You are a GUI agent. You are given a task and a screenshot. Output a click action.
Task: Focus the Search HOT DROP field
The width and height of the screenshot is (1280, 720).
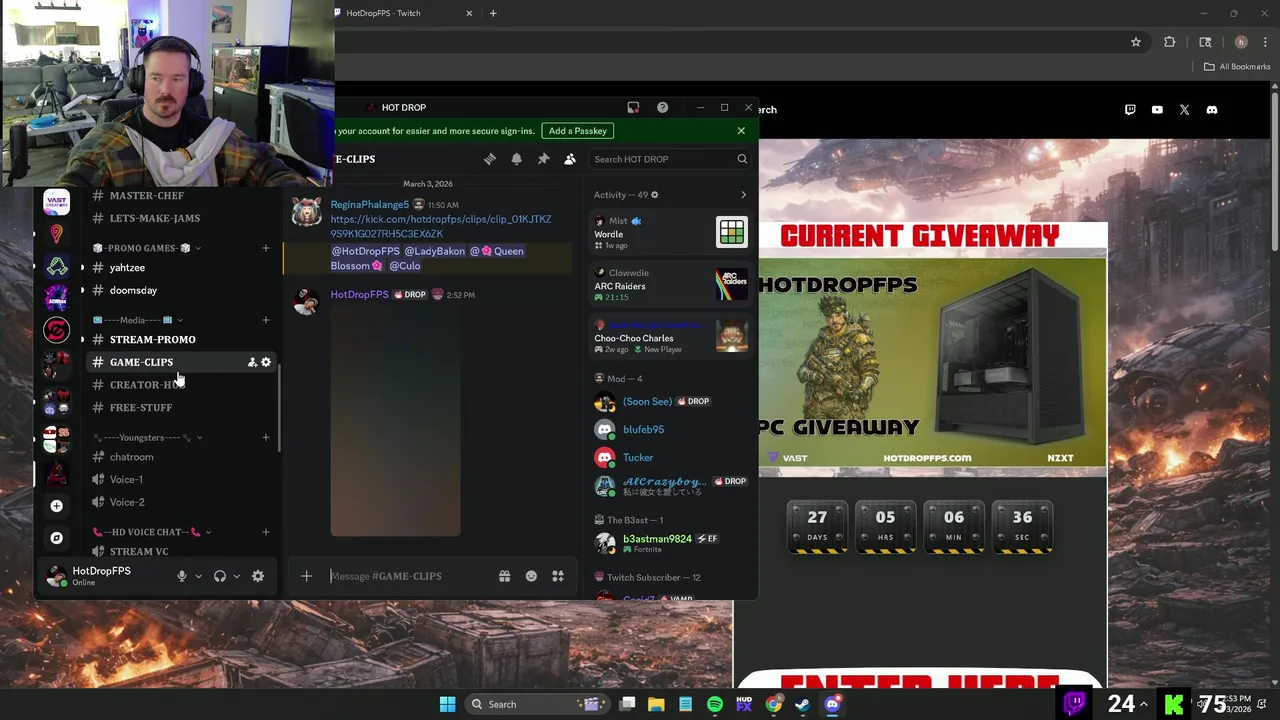tap(670, 159)
